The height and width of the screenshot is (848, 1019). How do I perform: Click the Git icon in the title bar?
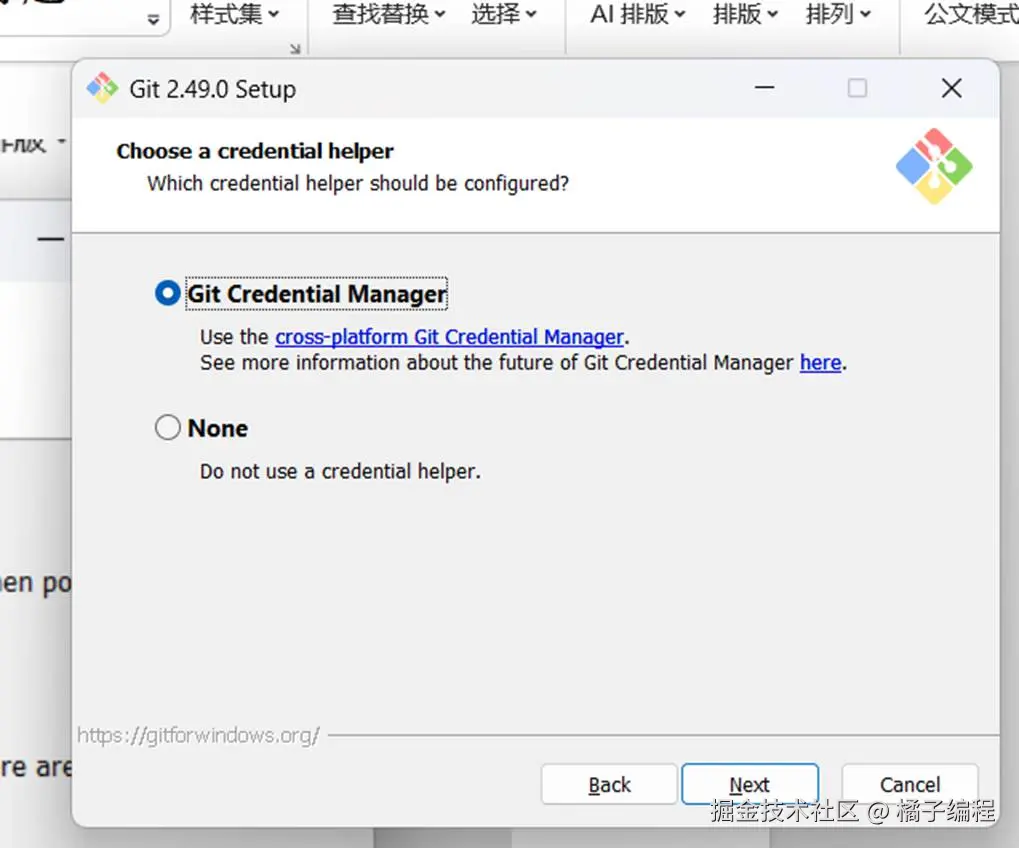(102, 88)
